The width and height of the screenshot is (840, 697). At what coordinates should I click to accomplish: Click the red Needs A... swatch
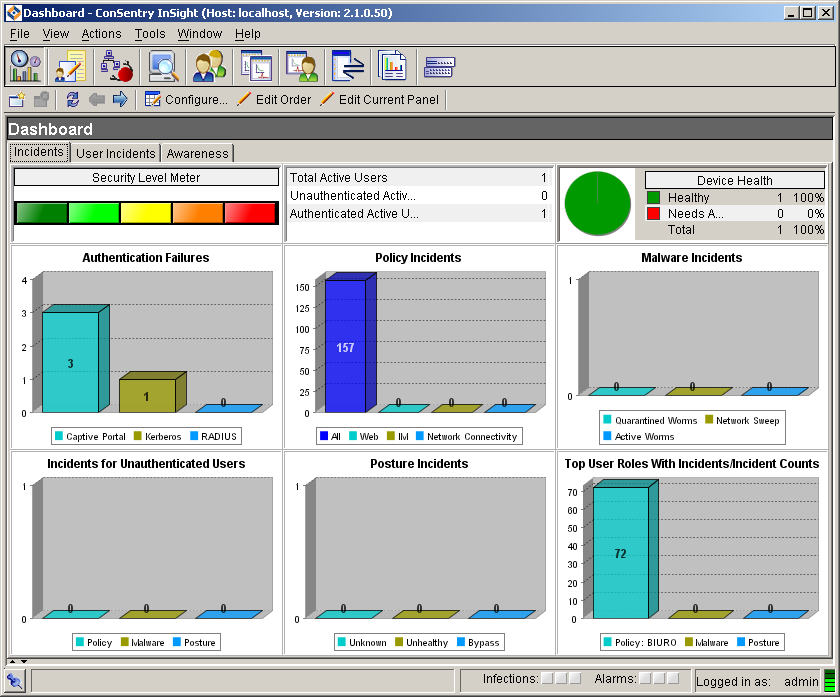pyautogui.click(x=653, y=214)
